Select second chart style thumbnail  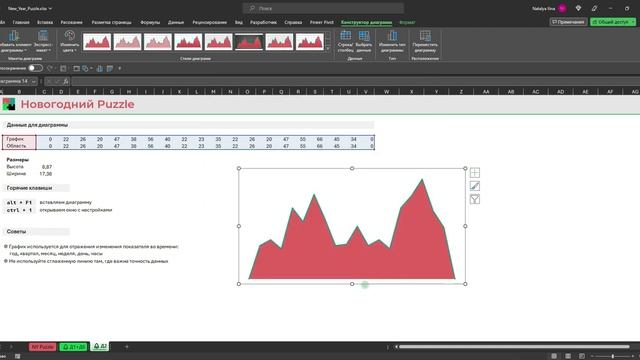point(127,42)
